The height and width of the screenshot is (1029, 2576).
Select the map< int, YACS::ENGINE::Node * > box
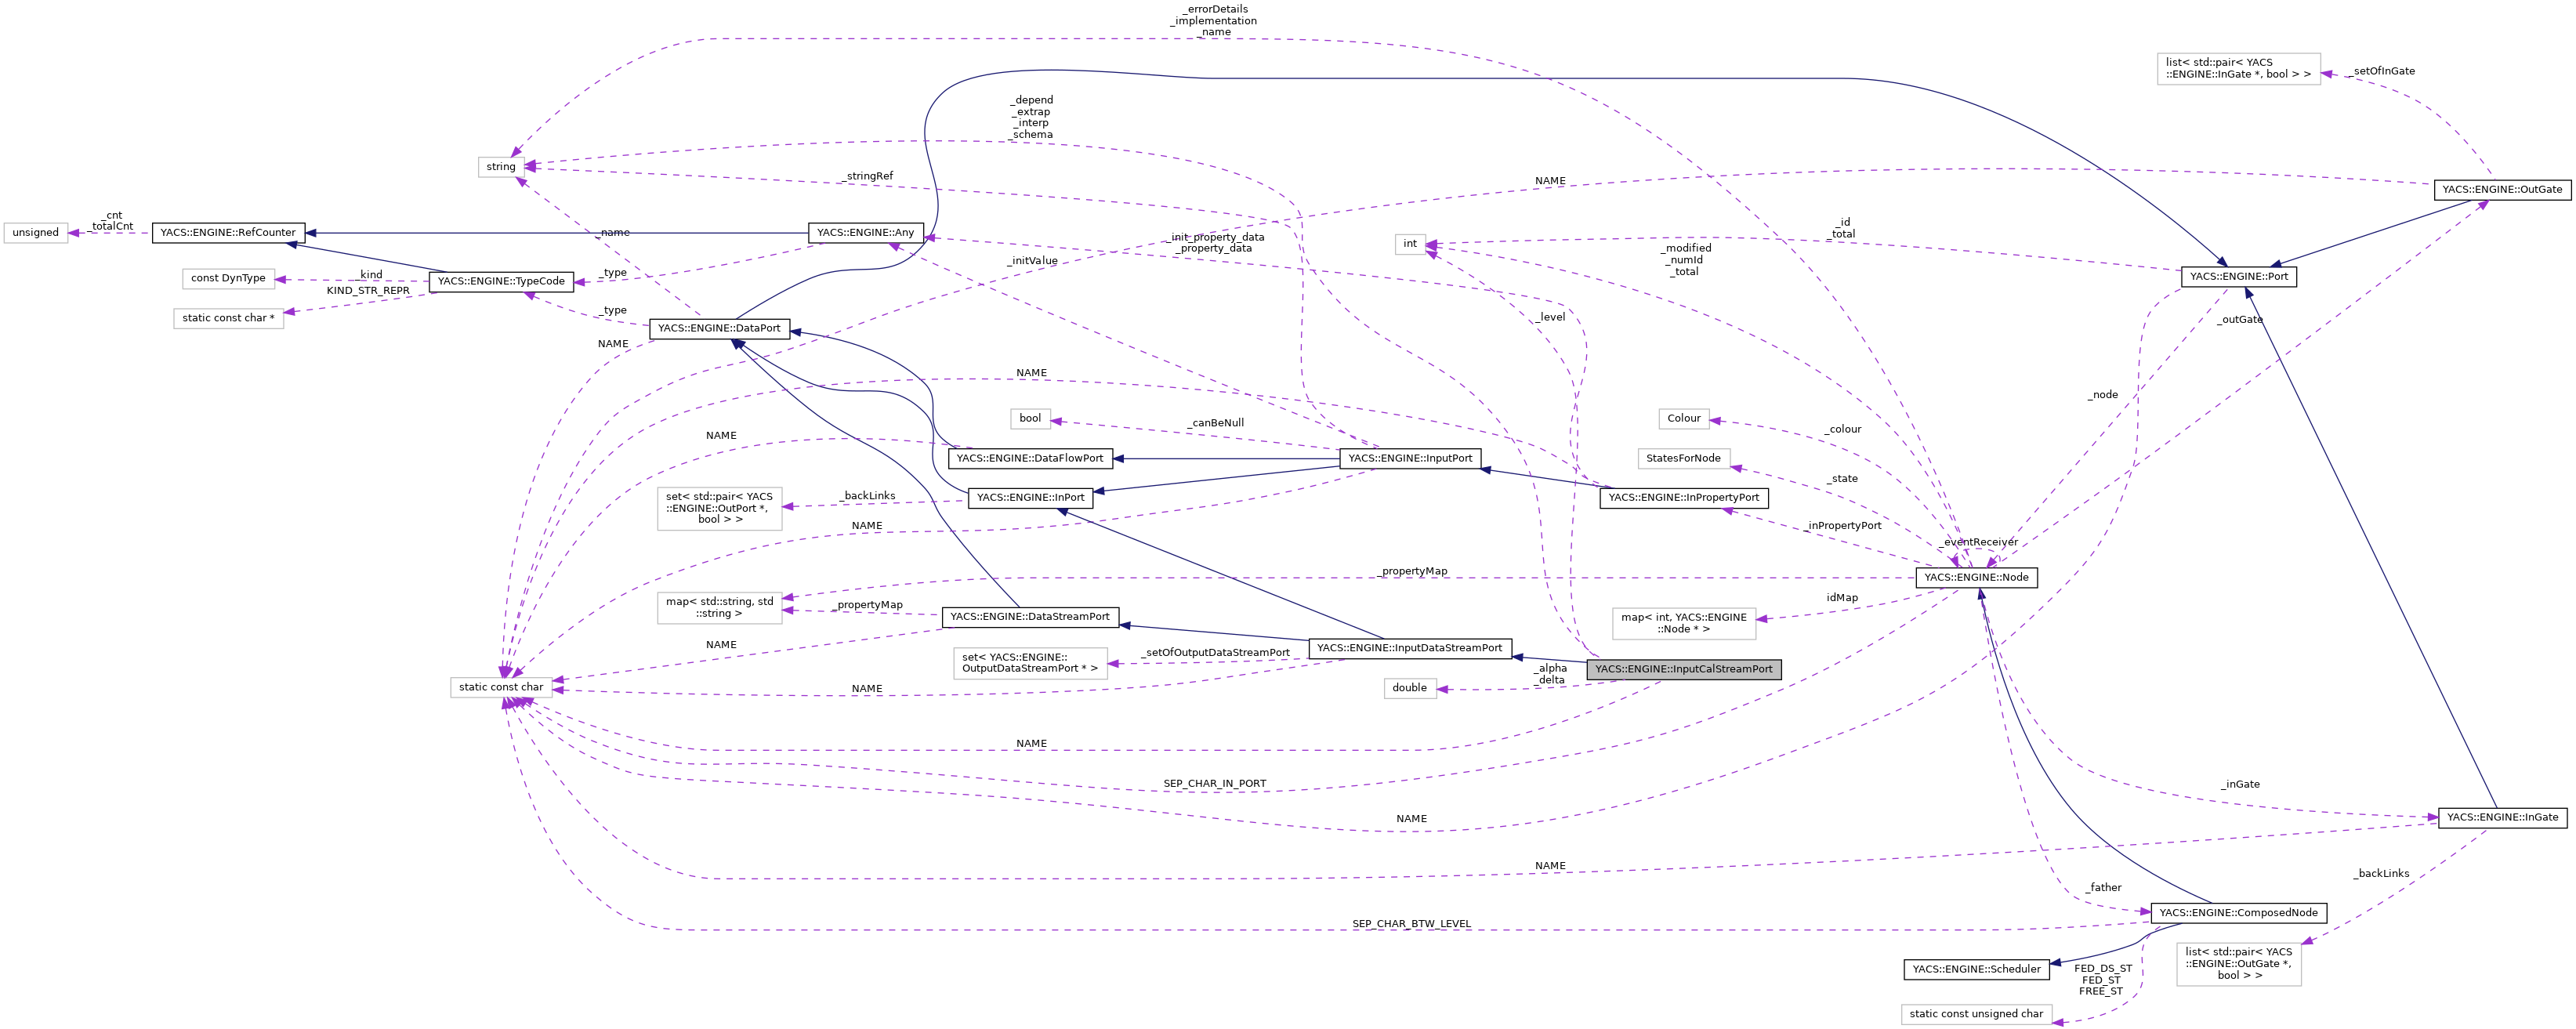1684,623
